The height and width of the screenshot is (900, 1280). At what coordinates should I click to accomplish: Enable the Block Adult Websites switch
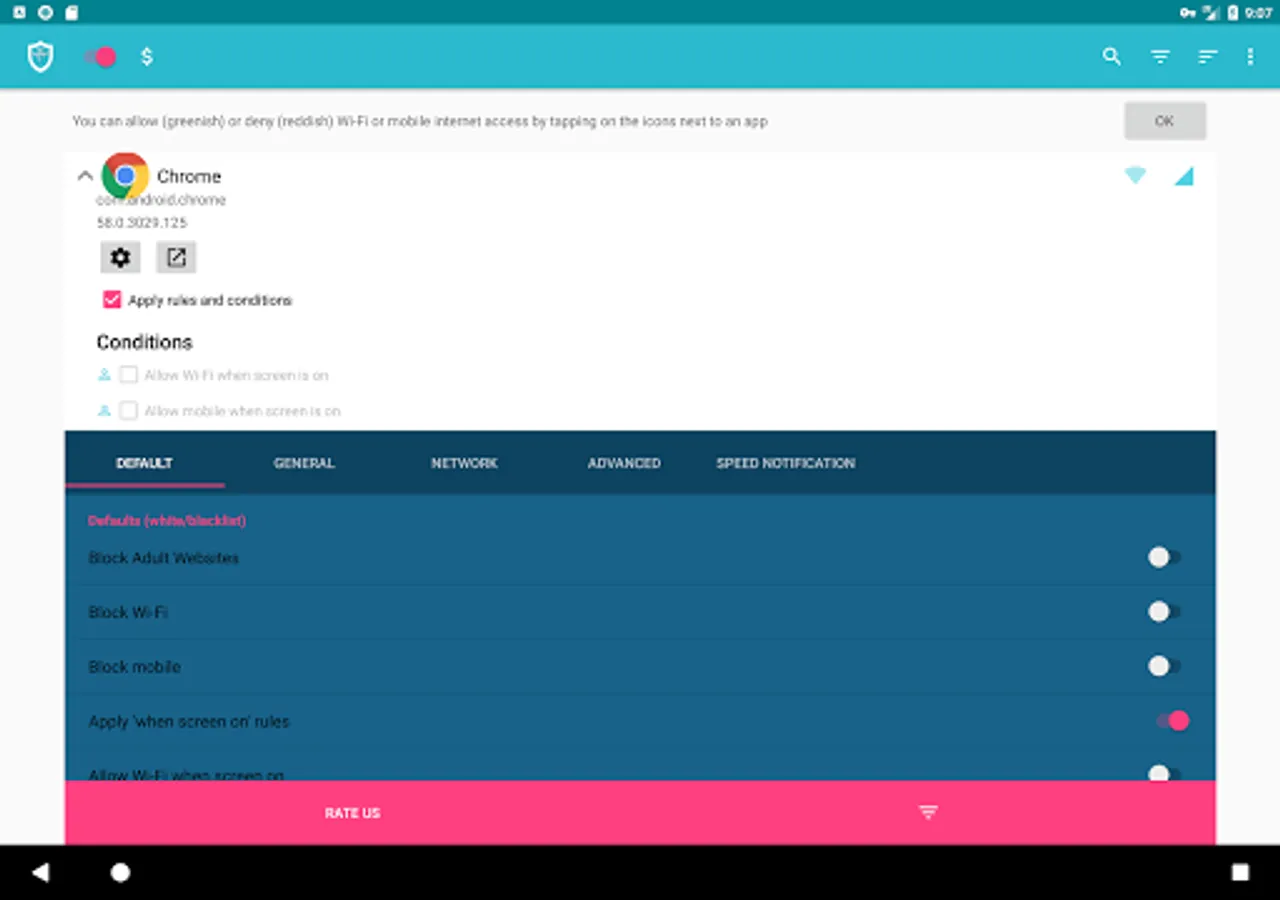coord(1165,557)
